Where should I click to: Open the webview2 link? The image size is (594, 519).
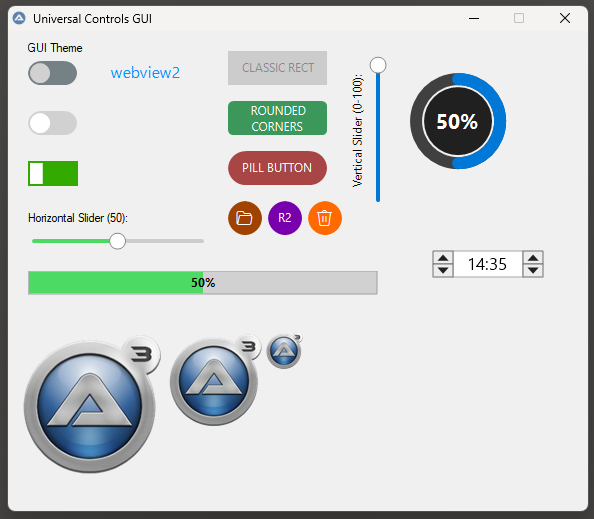point(145,73)
